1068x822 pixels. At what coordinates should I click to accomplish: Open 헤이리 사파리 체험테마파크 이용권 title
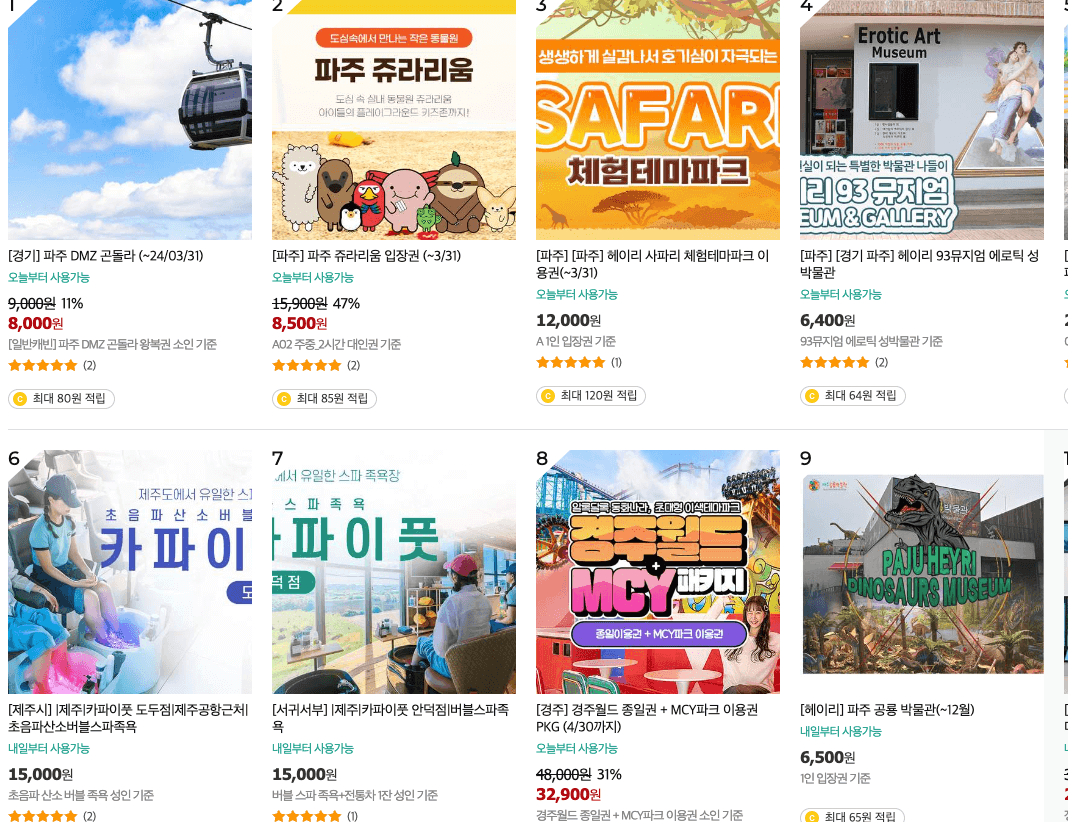(x=653, y=264)
